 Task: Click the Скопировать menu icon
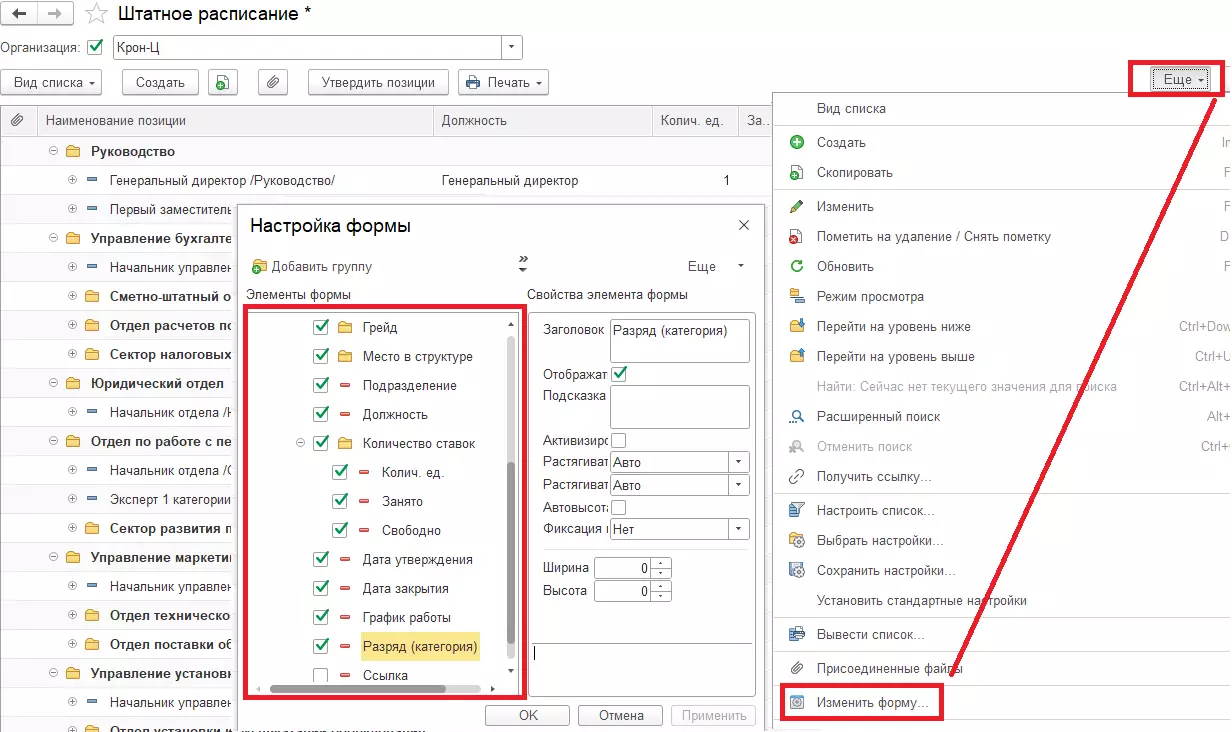pos(797,172)
